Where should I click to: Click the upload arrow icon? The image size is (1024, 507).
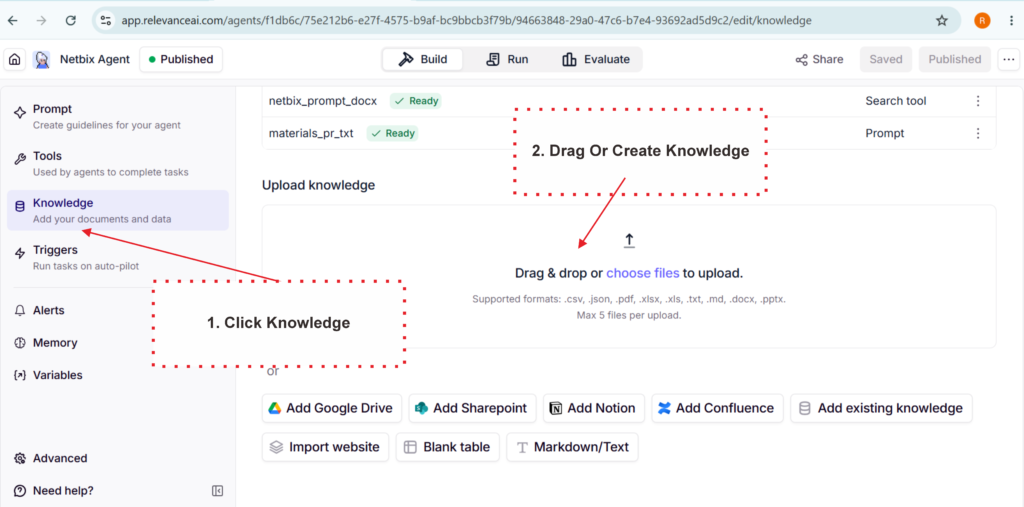pos(629,240)
